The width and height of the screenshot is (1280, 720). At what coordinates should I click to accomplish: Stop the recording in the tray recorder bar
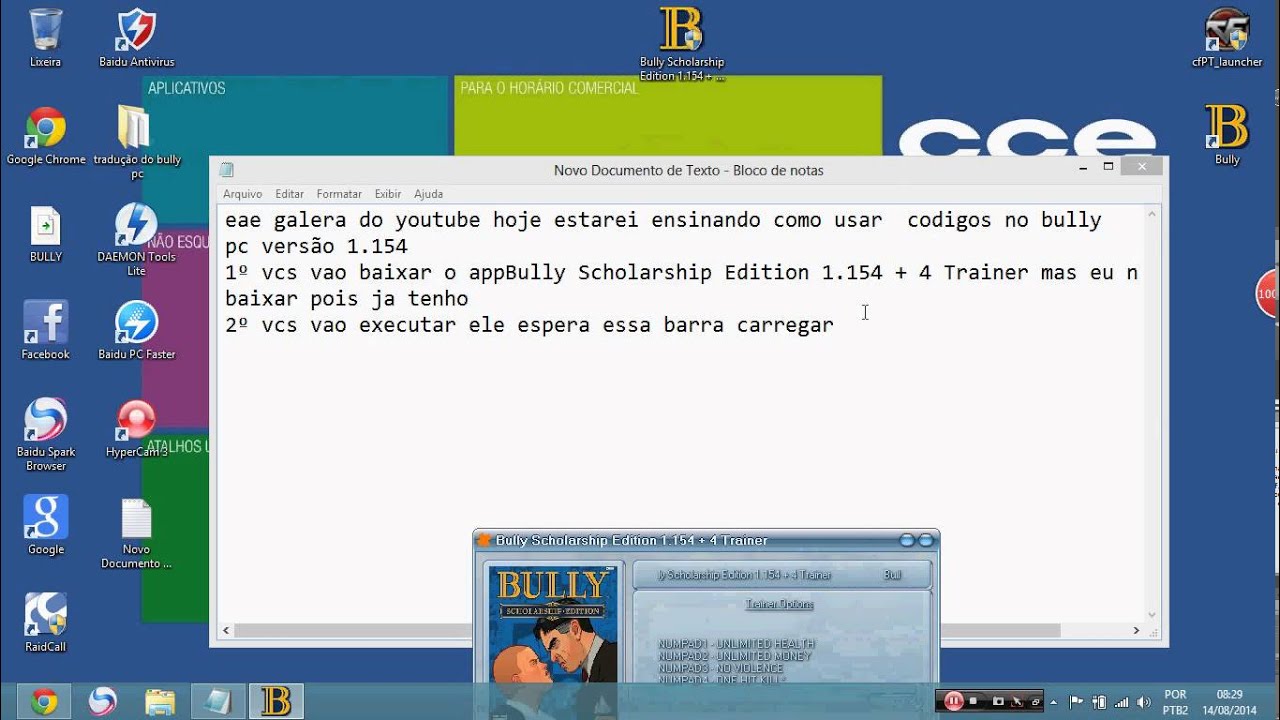973,701
